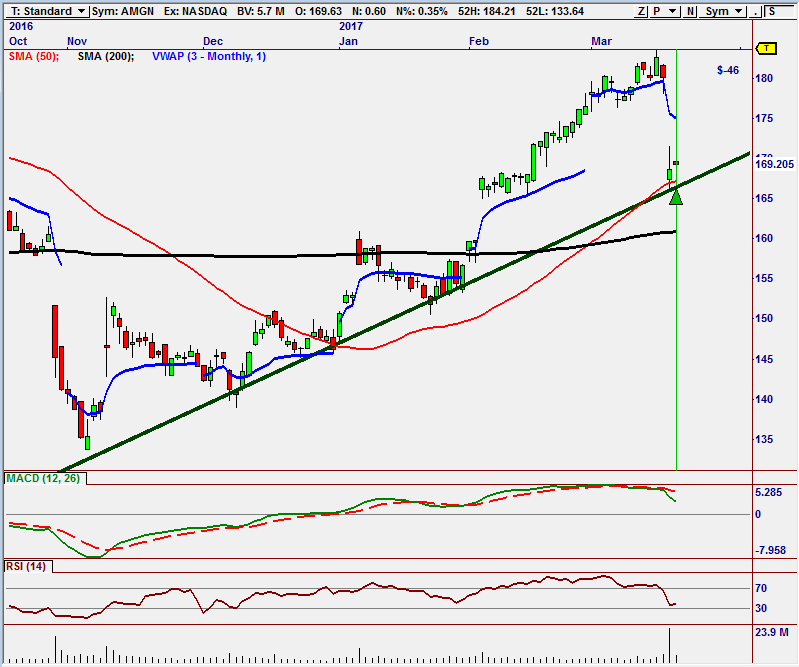Click the dot button next to Sym
This screenshot has width=799, height=667.
point(755,11)
